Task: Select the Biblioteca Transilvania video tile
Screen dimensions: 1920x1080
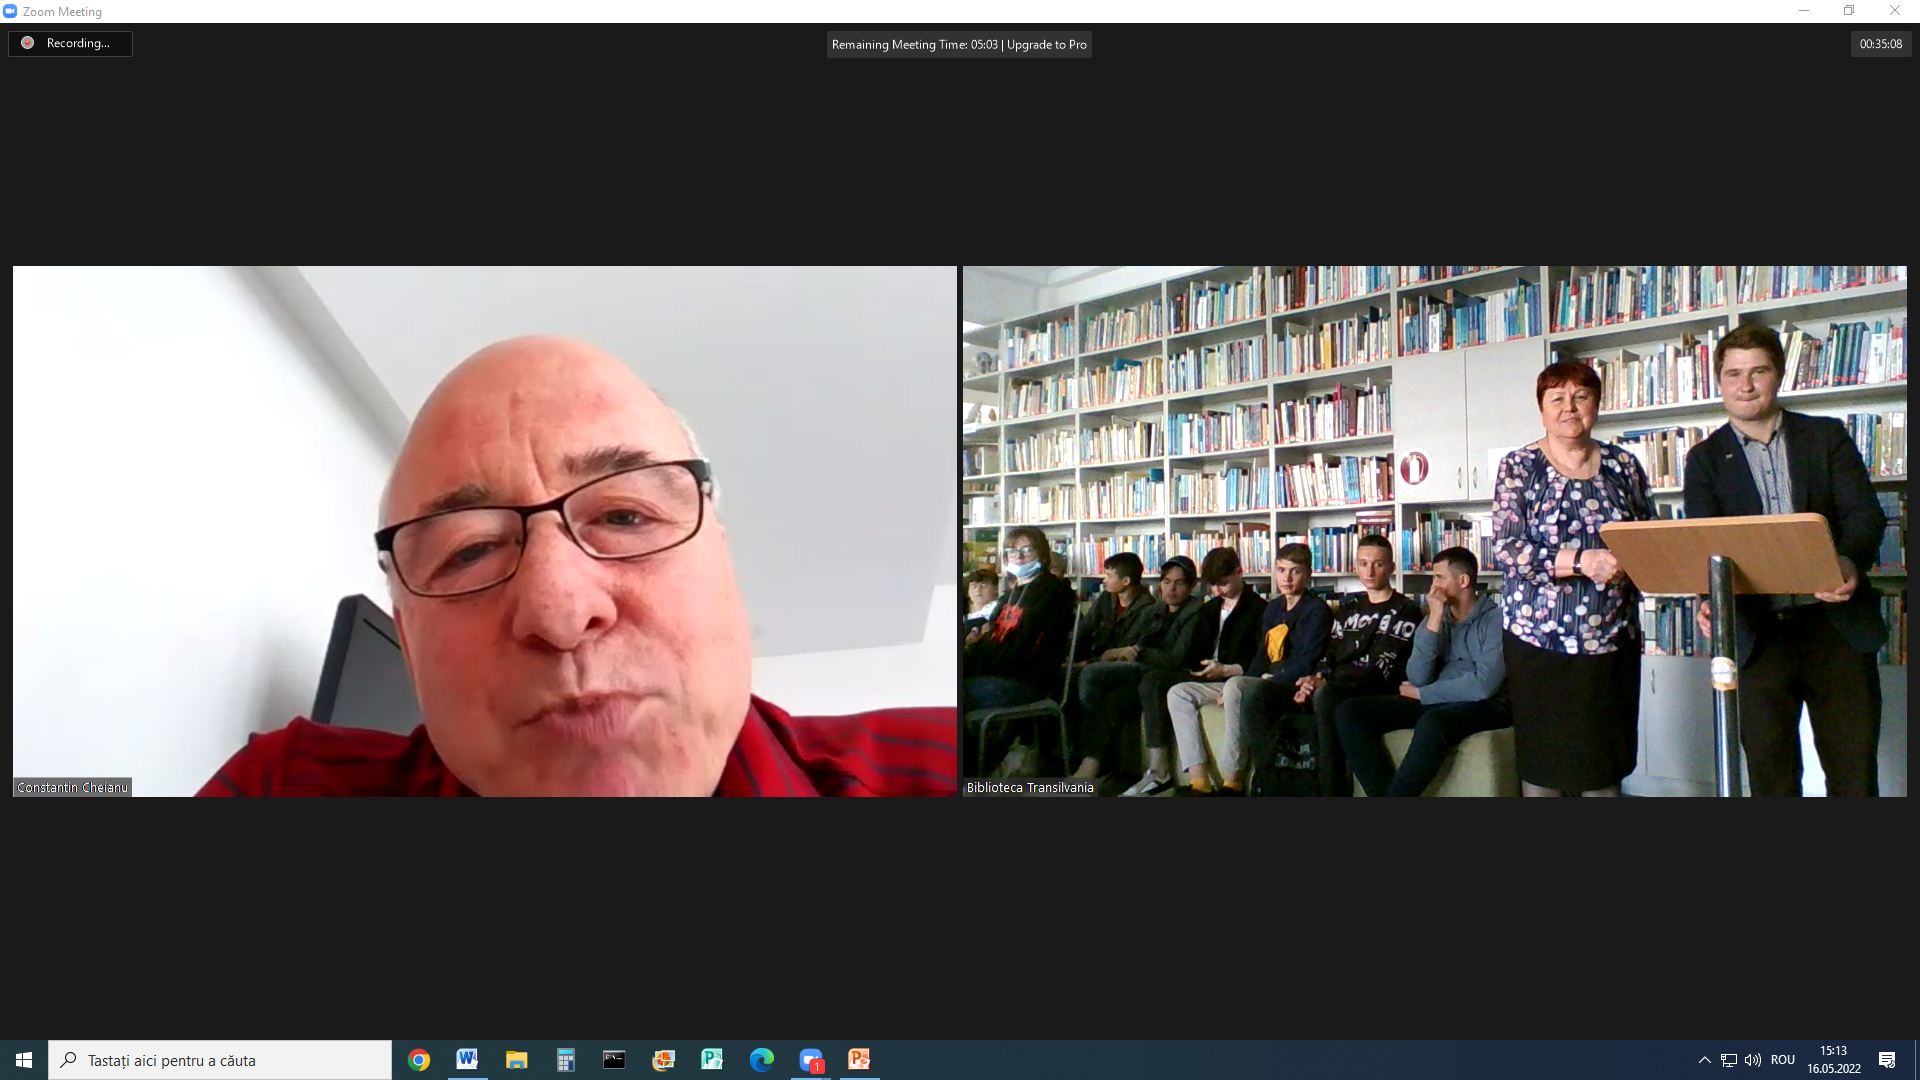Action: [x=1434, y=530]
